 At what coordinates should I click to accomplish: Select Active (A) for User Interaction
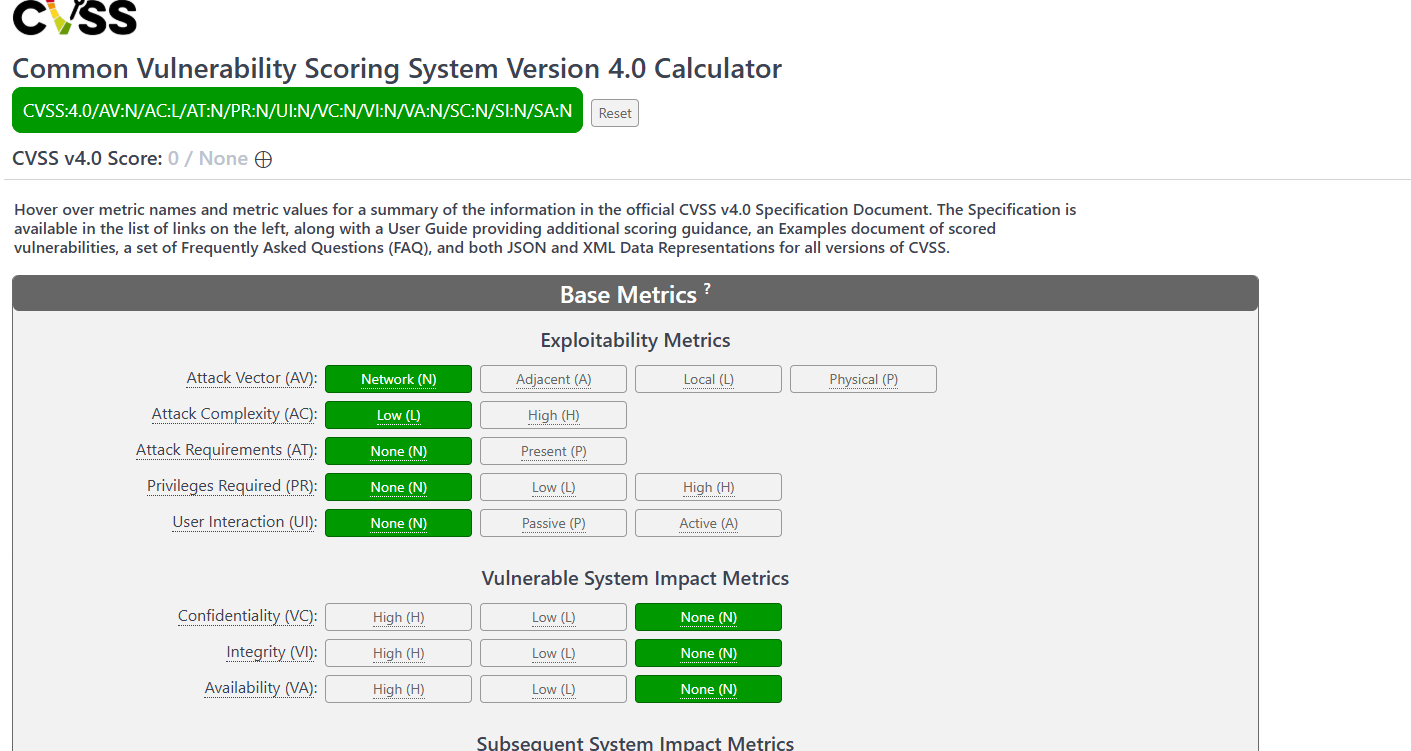(708, 523)
